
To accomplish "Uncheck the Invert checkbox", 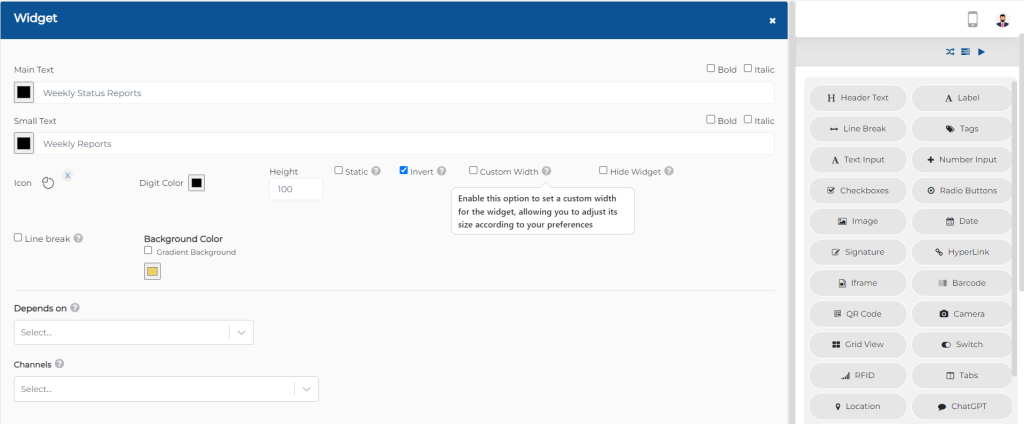I will click(x=404, y=171).
